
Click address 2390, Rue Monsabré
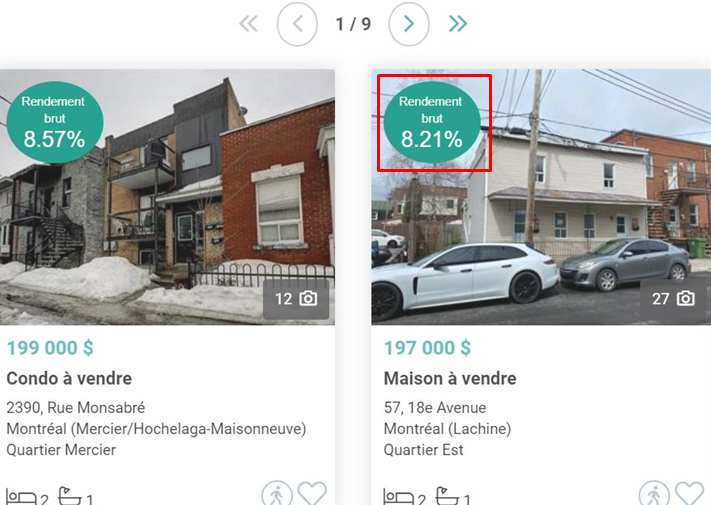tap(76, 408)
